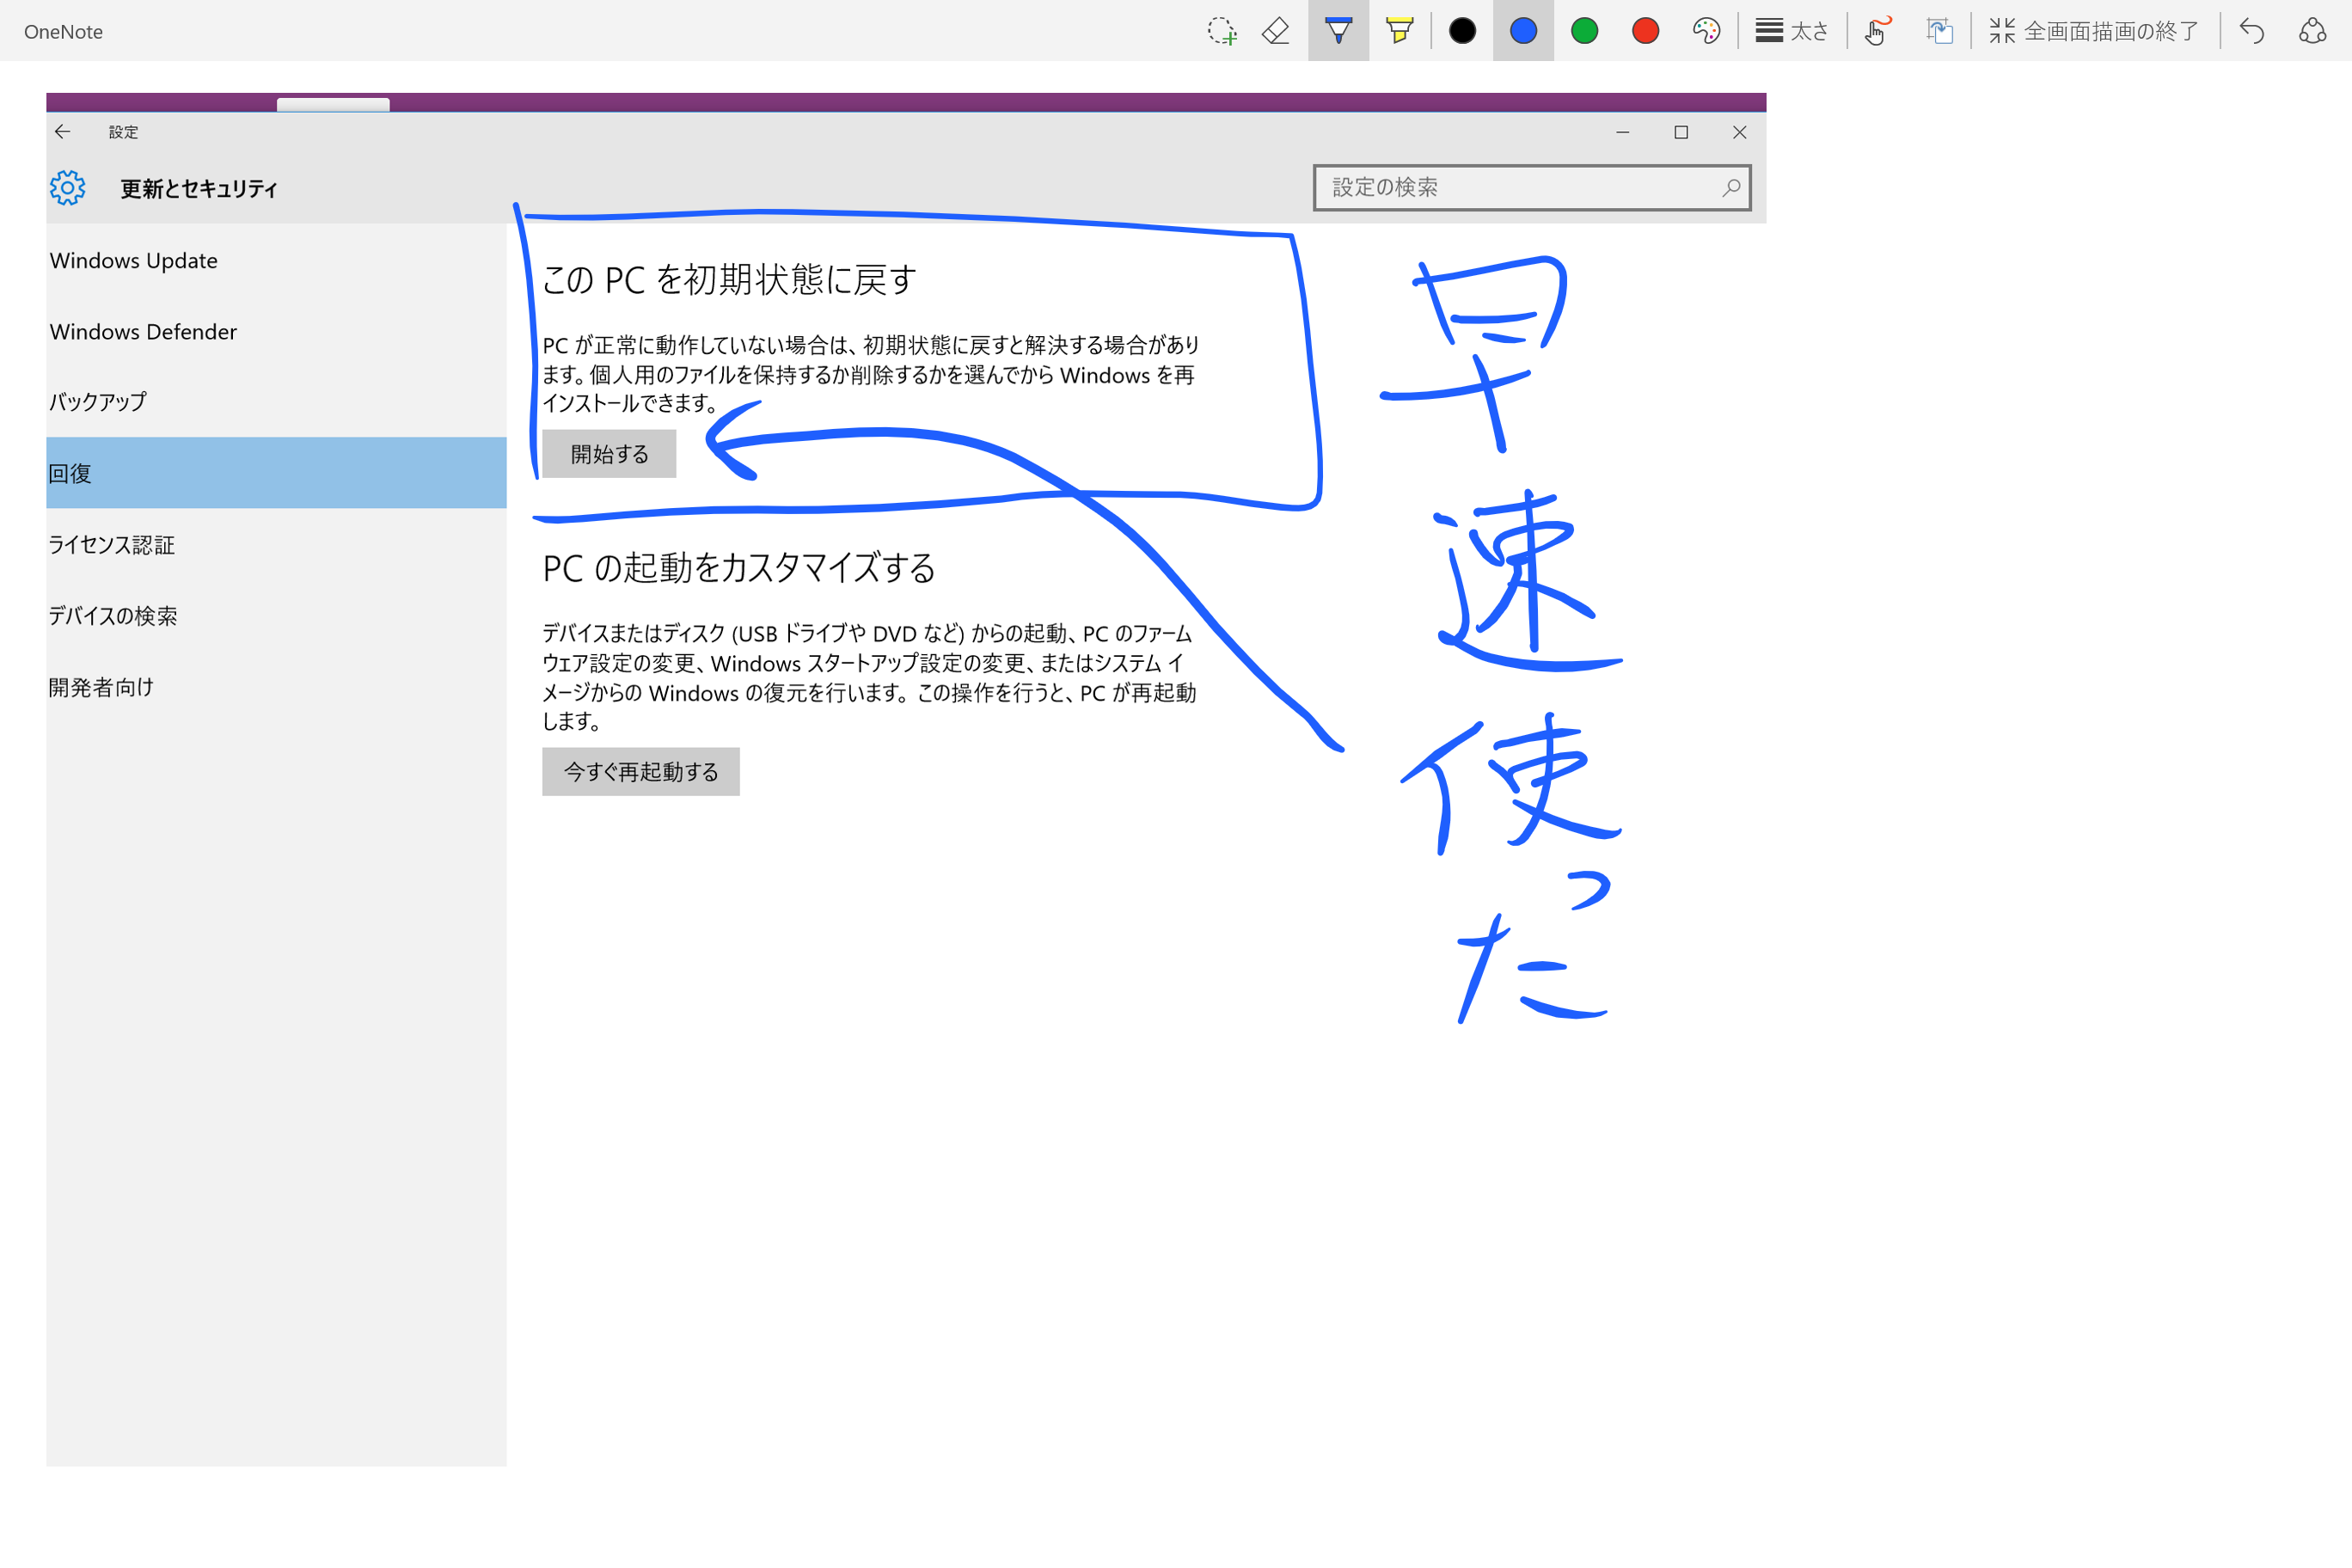Select the lasso selection tool
This screenshot has height=1568, width=2352.
coord(1221,31)
